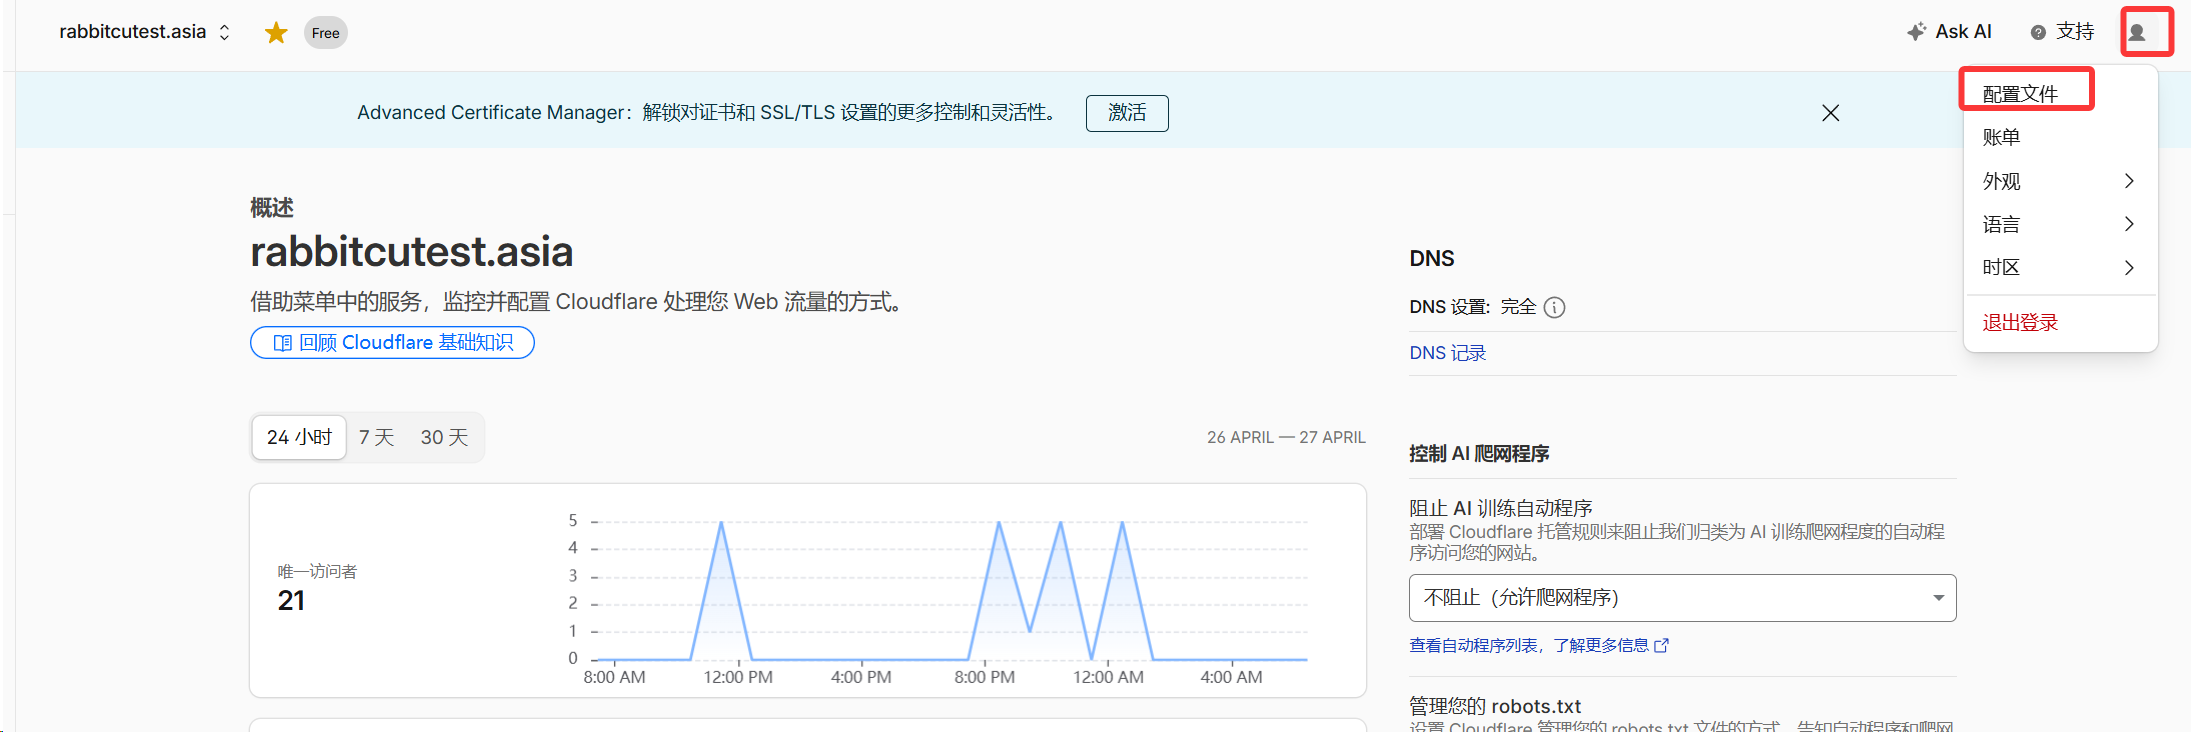Click the gold star favorite icon
Screen dimensions: 2206x732
click(x=276, y=33)
